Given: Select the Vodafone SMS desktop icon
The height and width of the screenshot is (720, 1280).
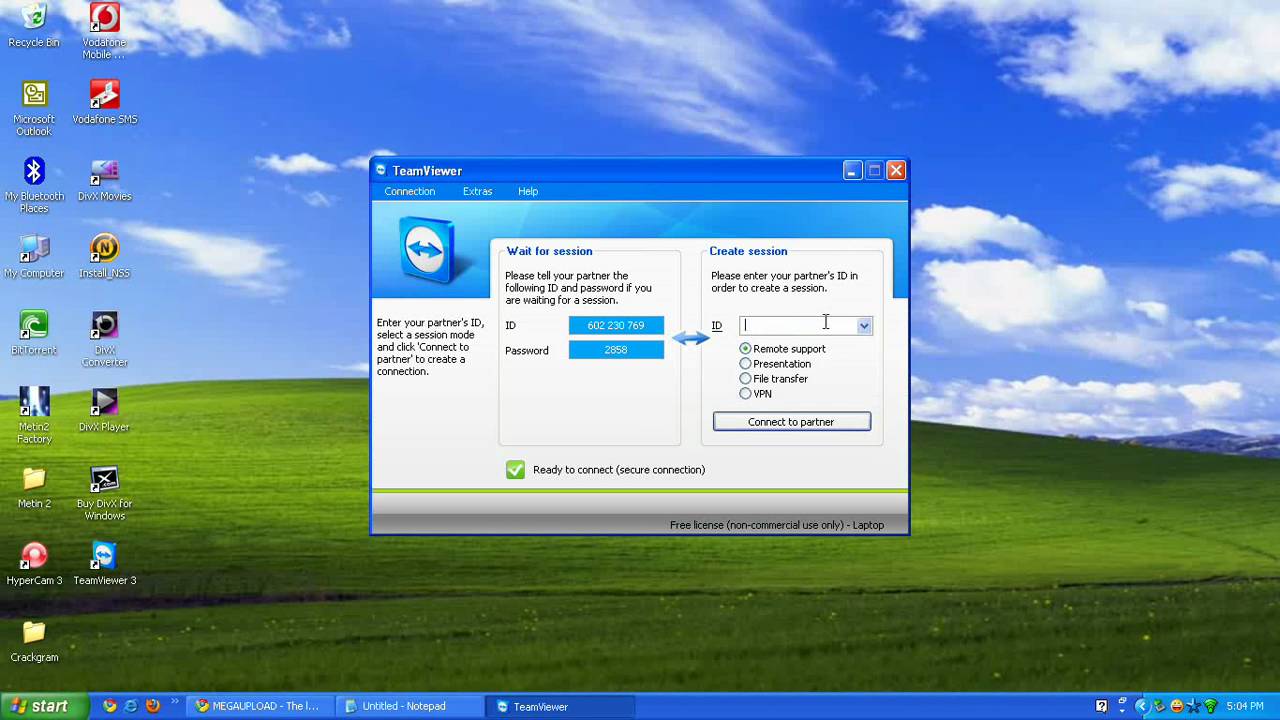Looking at the screenshot, I should 104,103.
